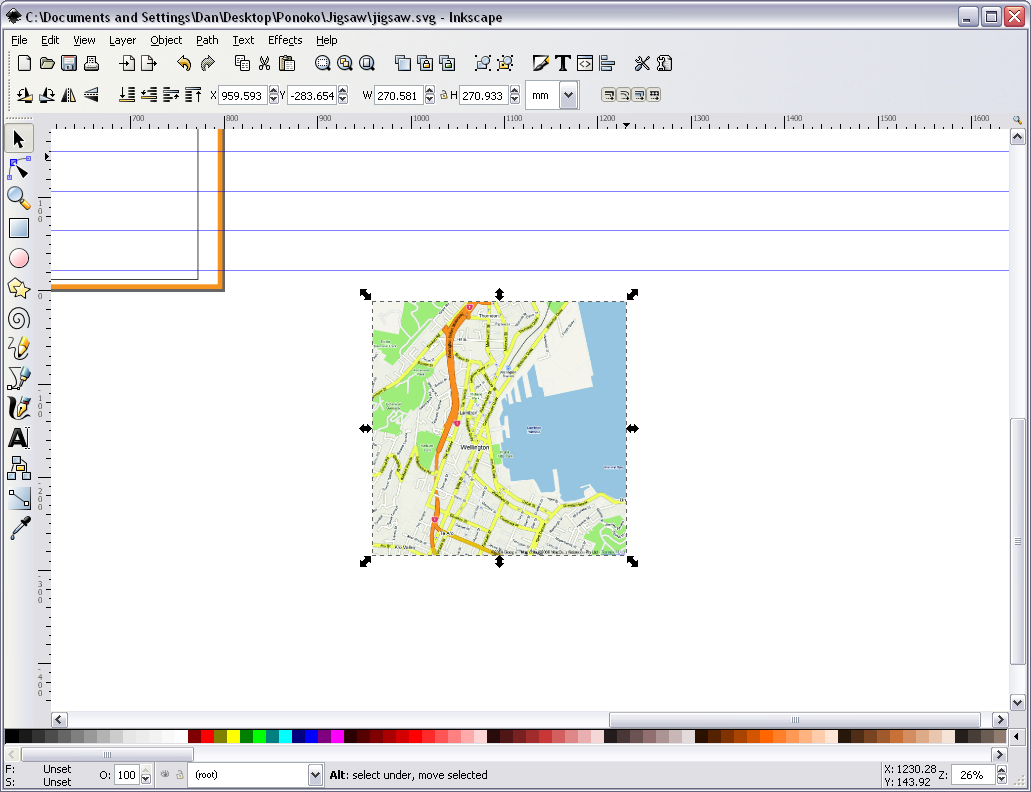Select the Text tool
Screen dimensions: 1031x792
tap(18, 438)
